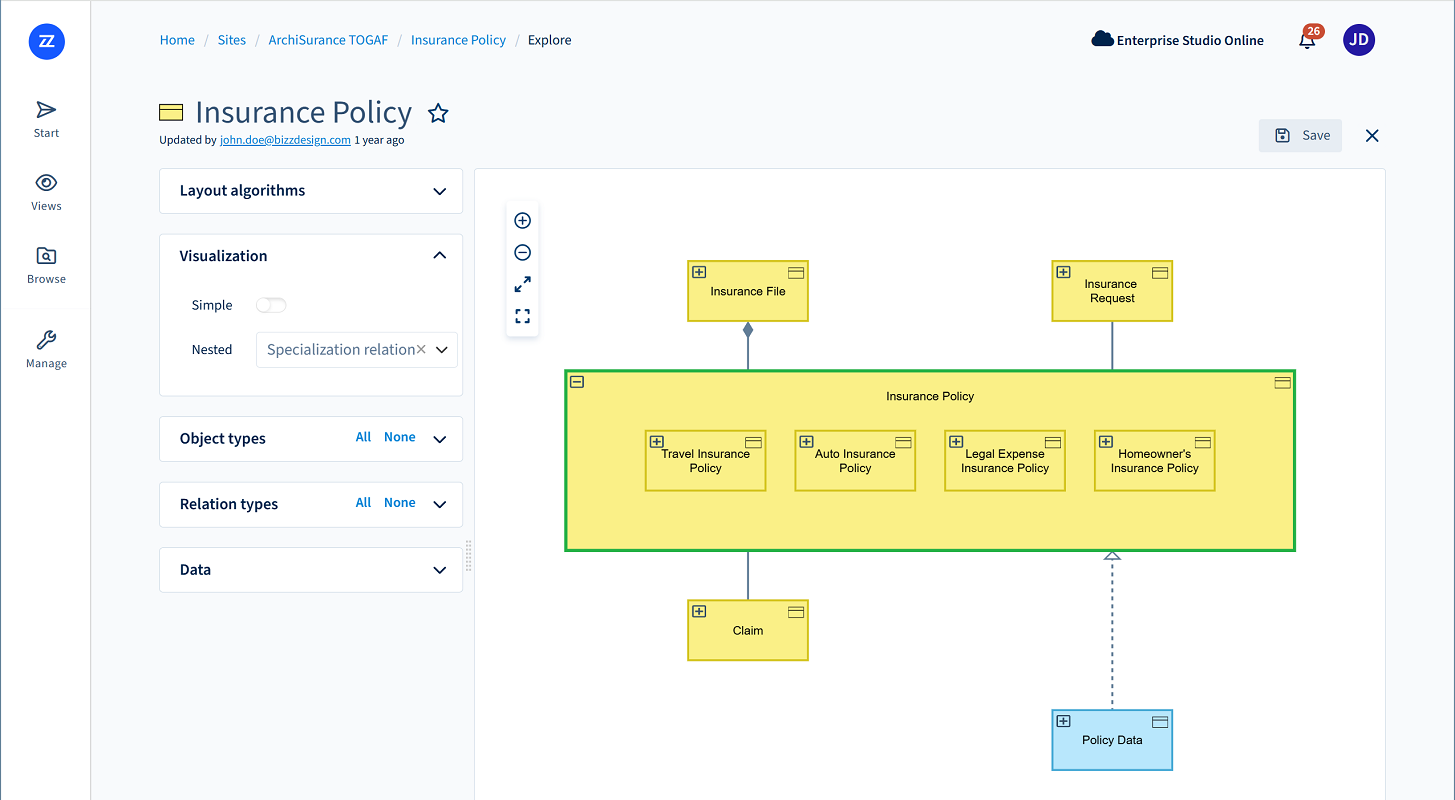Expand Travel Insurance Policy node
This screenshot has height=800, width=1455.
pyautogui.click(x=656, y=441)
